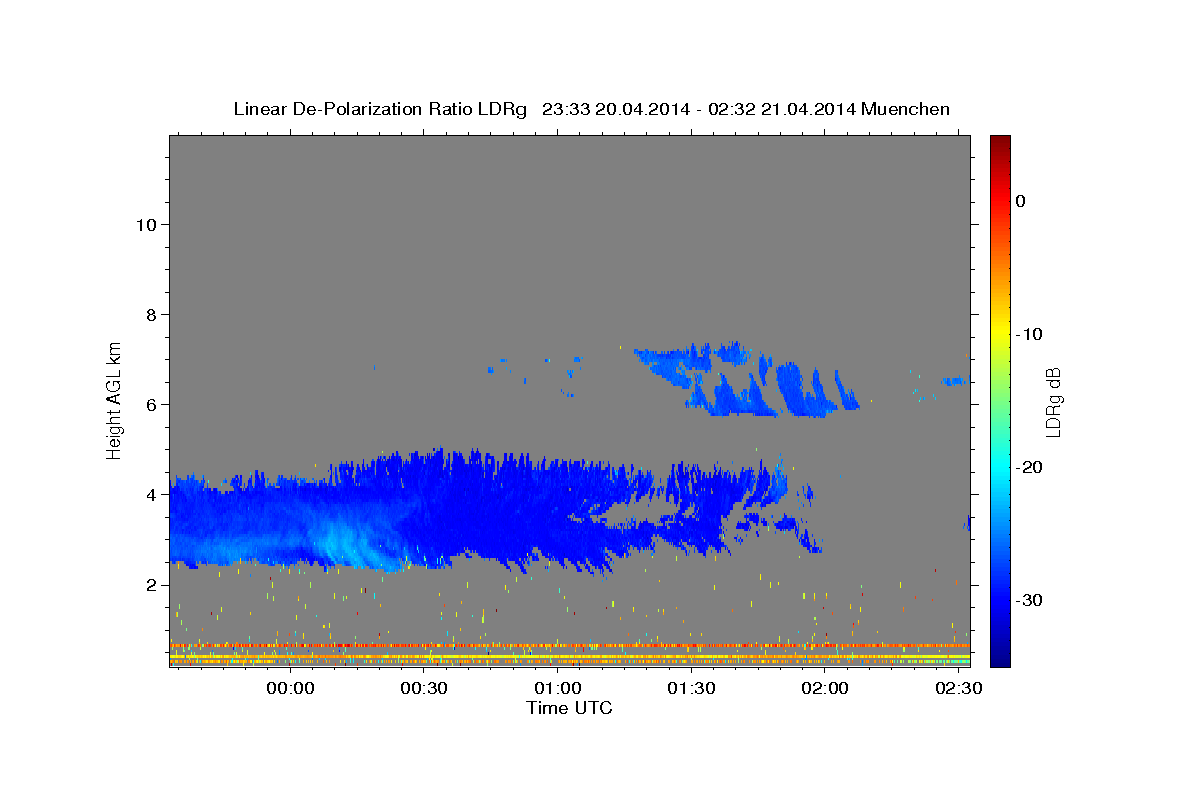The image size is (1200, 800).
Task: Click the x-axis tick label '00:00'
Action: 291,689
